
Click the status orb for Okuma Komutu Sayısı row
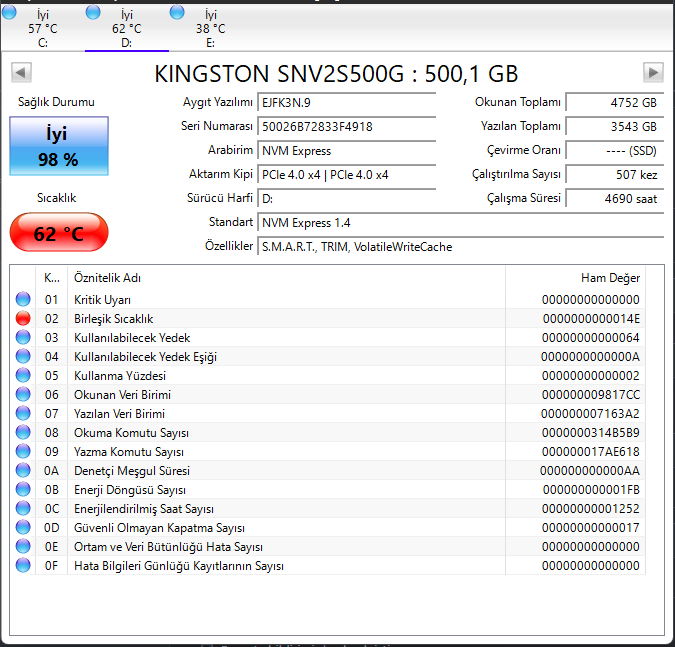pyautogui.click(x=23, y=432)
